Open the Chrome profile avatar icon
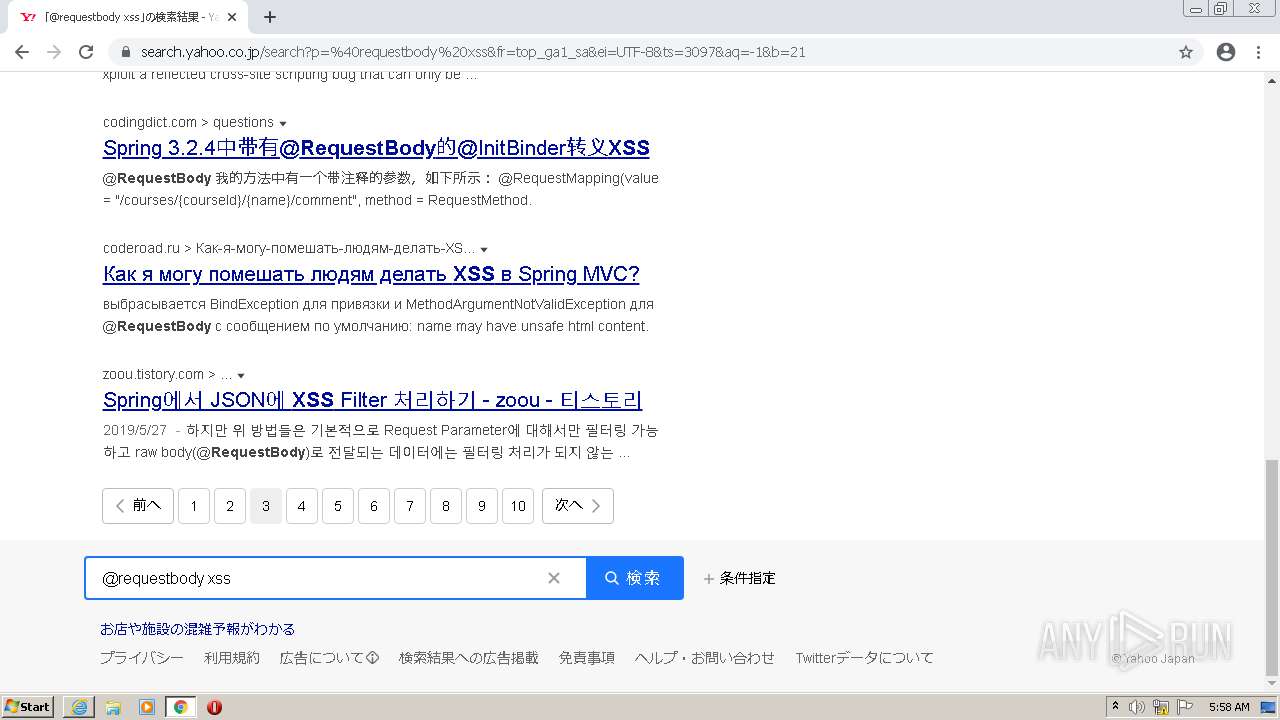Viewport: 1280px width, 720px height. point(1226,52)
